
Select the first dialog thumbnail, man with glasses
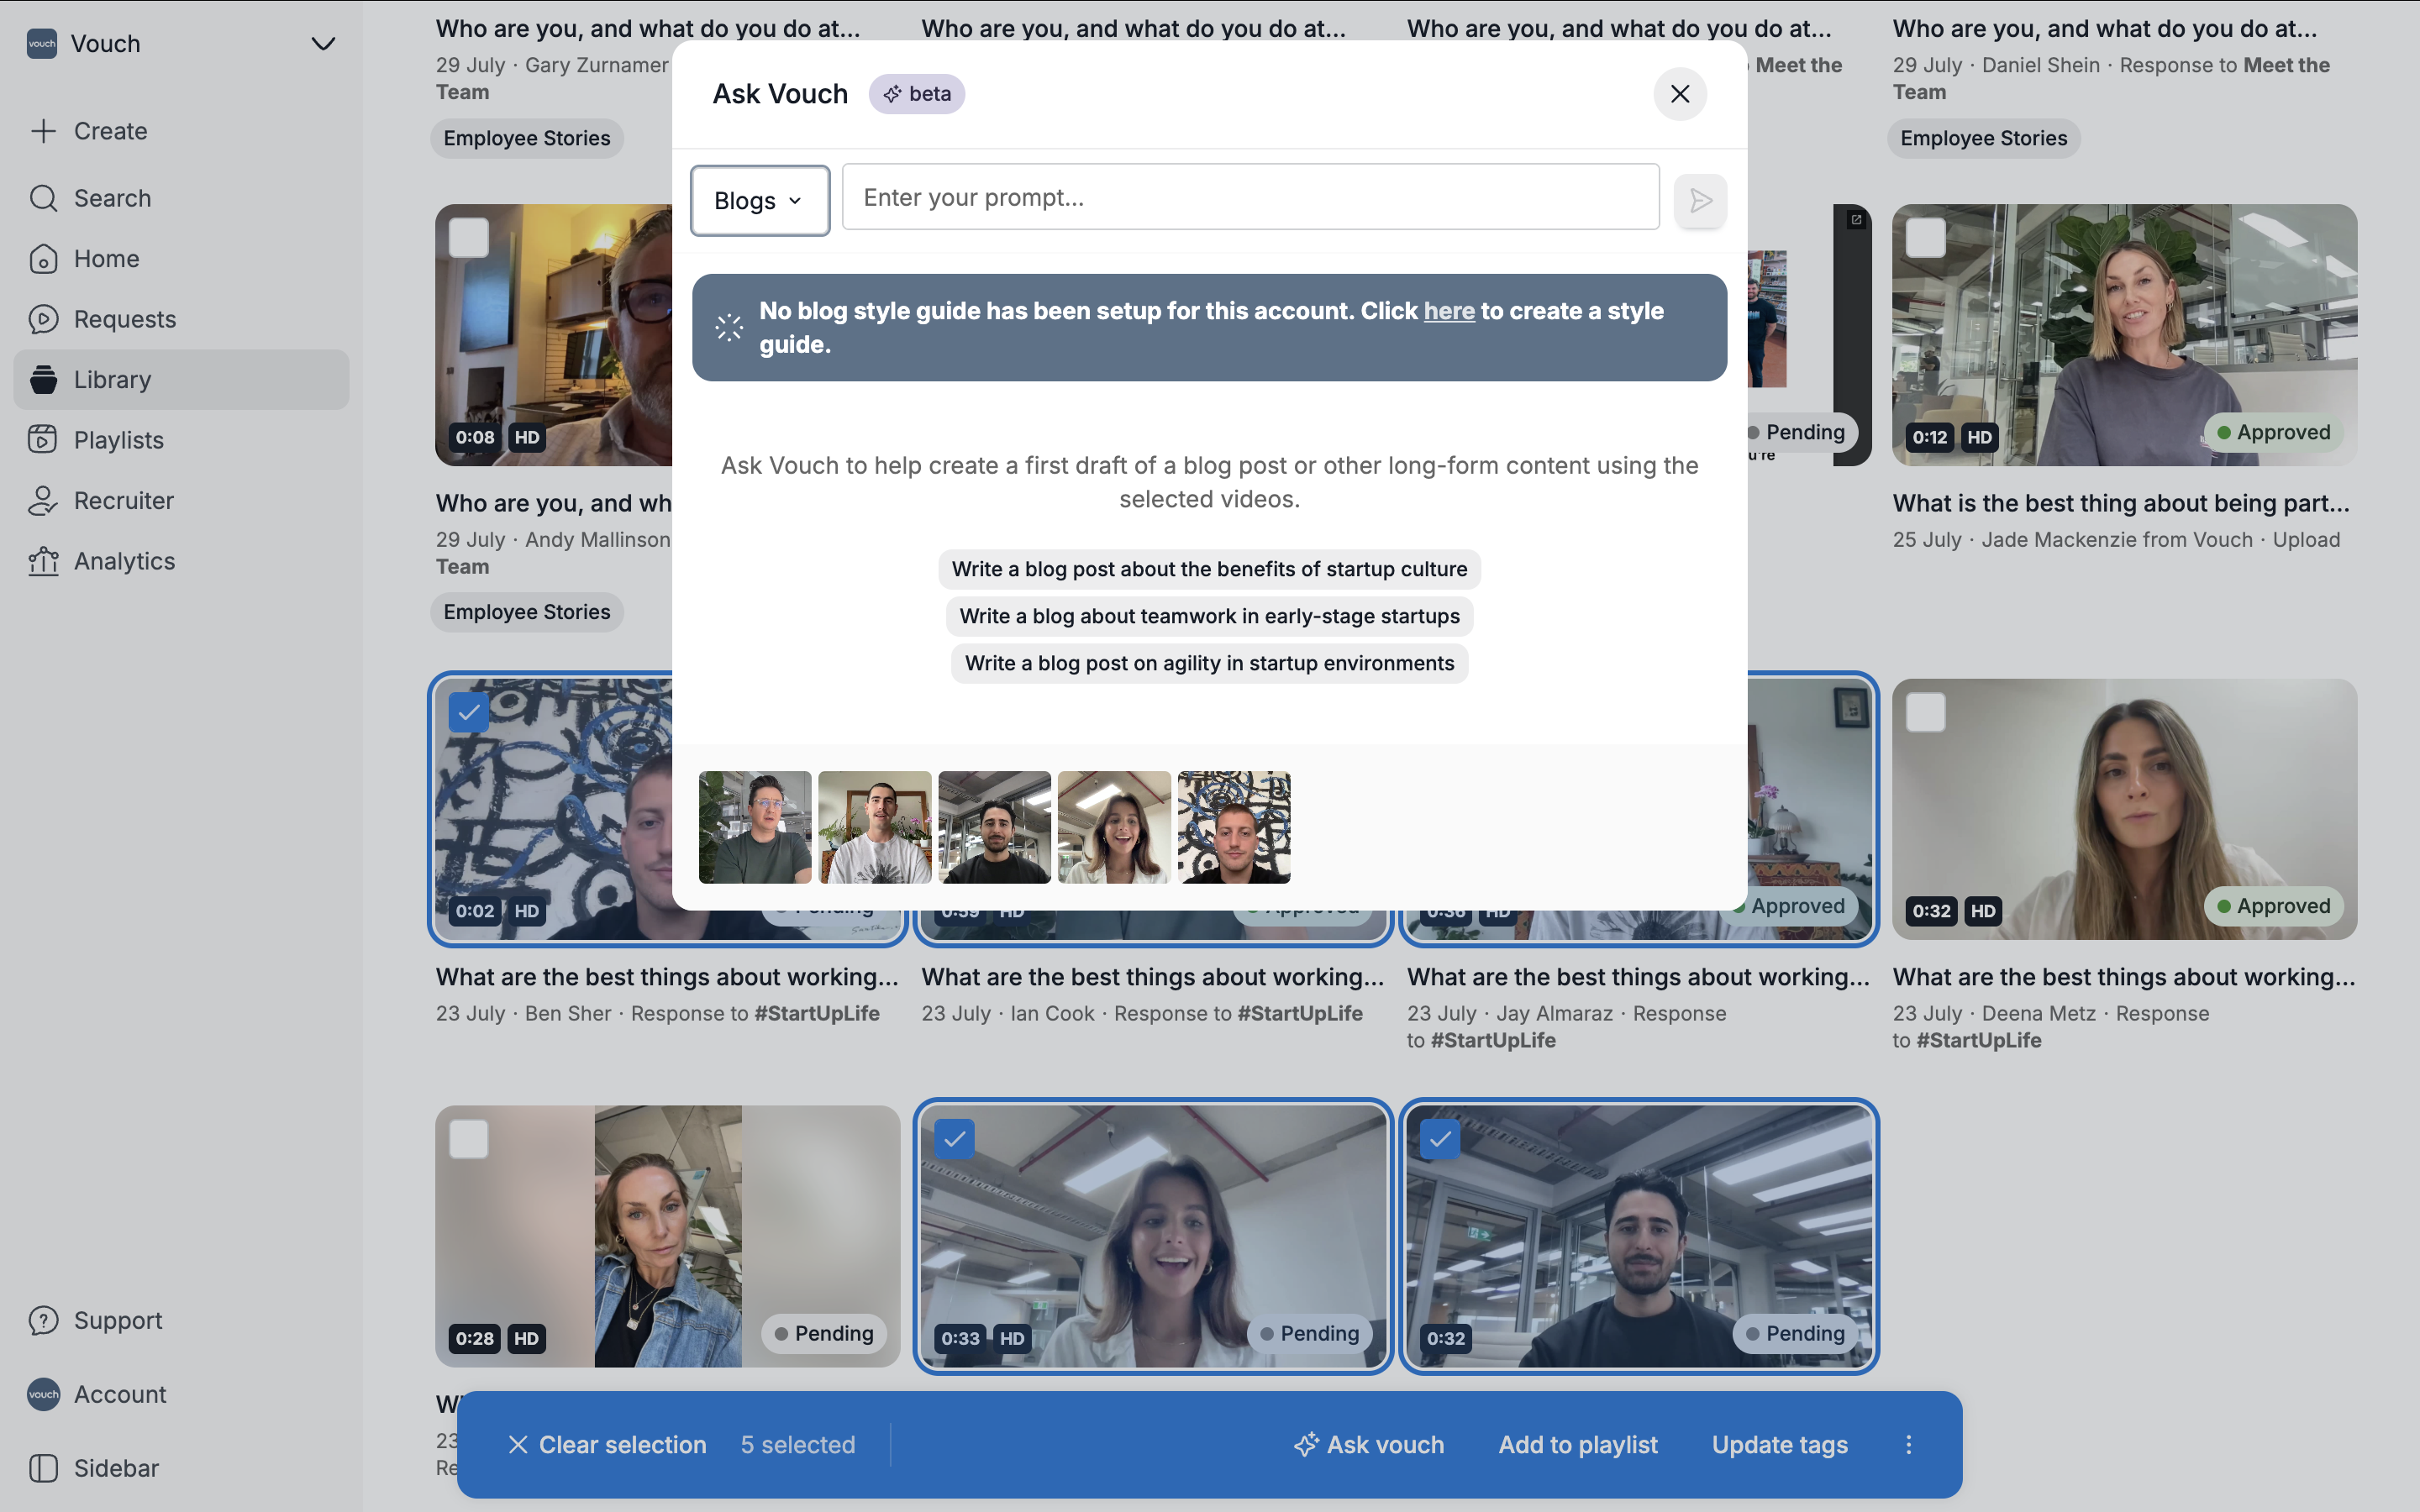(x=755, y=827)
